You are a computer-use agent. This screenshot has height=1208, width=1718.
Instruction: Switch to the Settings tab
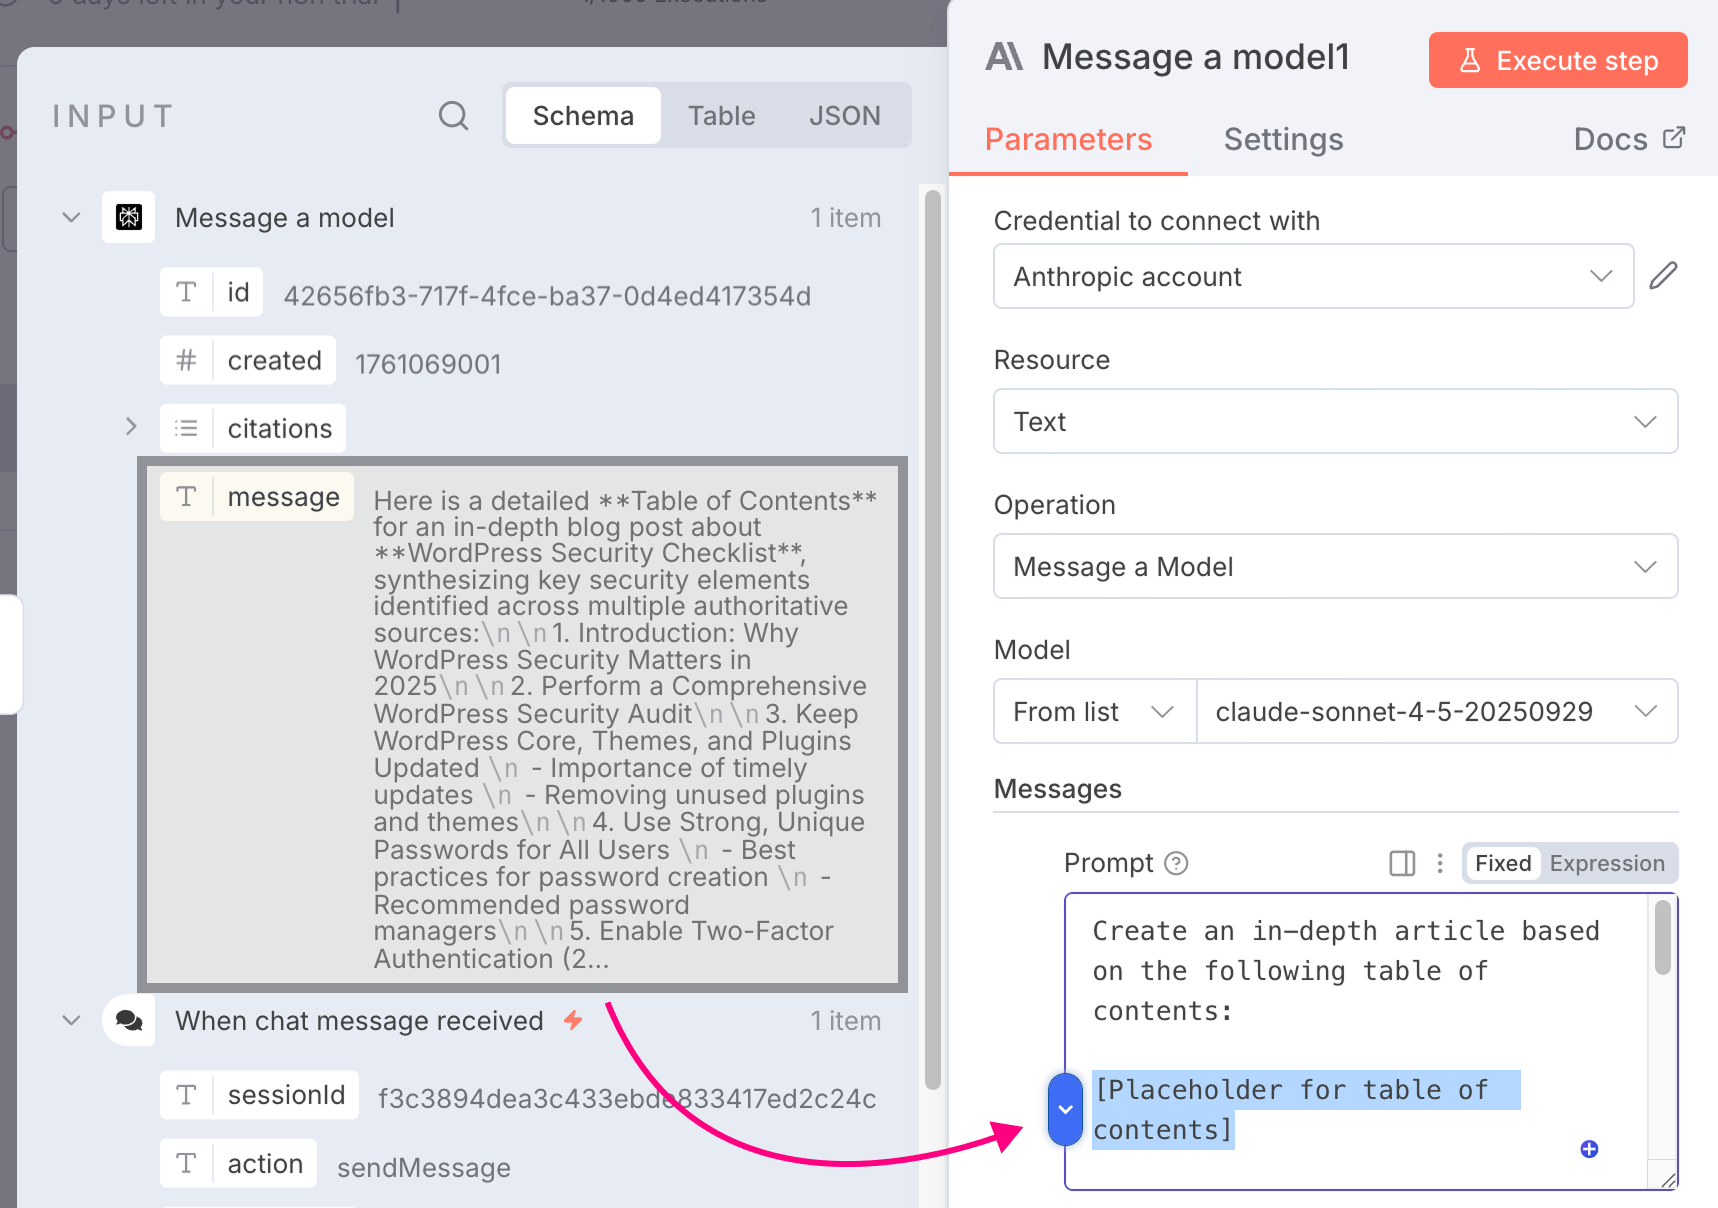click(x=1283, y=140)
